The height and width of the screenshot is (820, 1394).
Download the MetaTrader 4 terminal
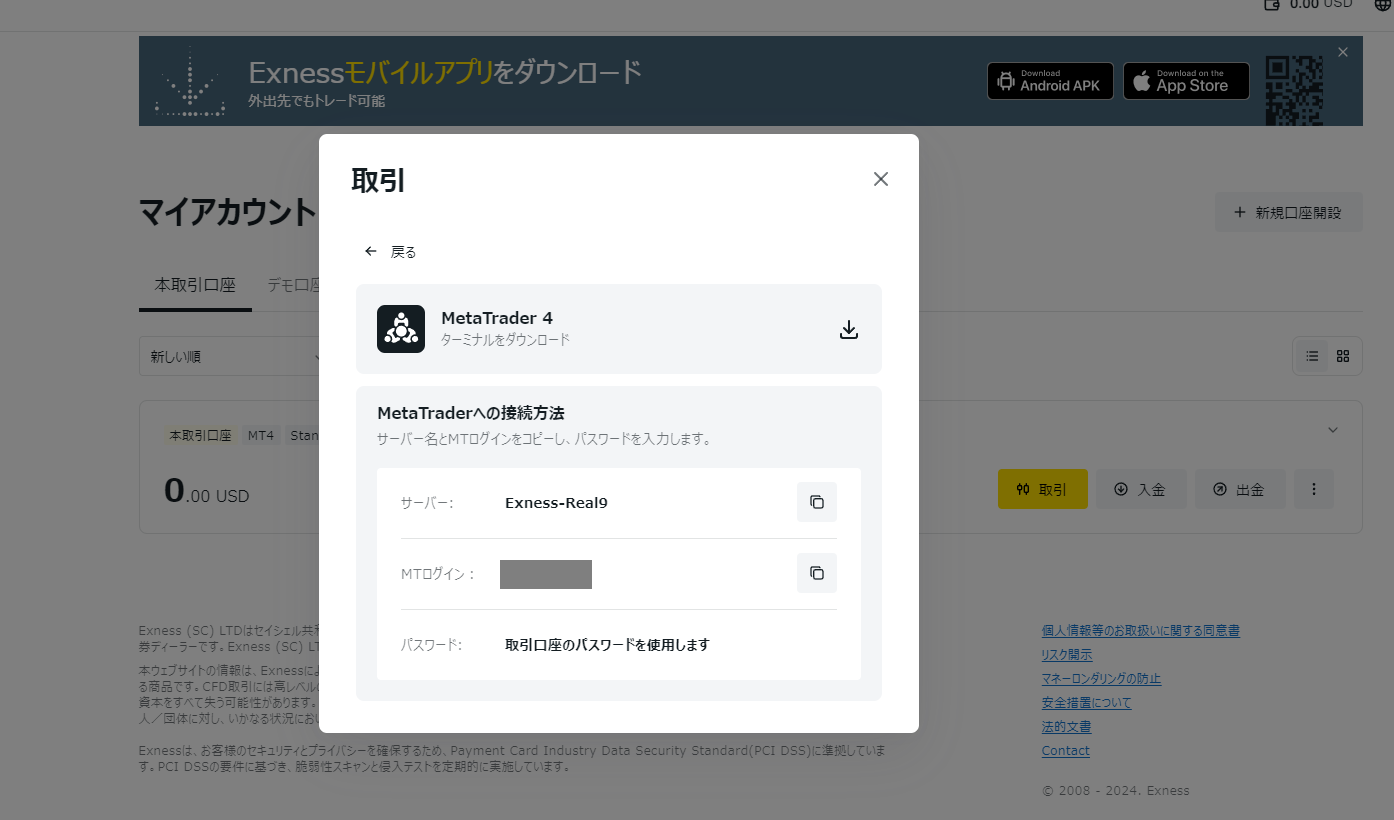coord(849,329)
